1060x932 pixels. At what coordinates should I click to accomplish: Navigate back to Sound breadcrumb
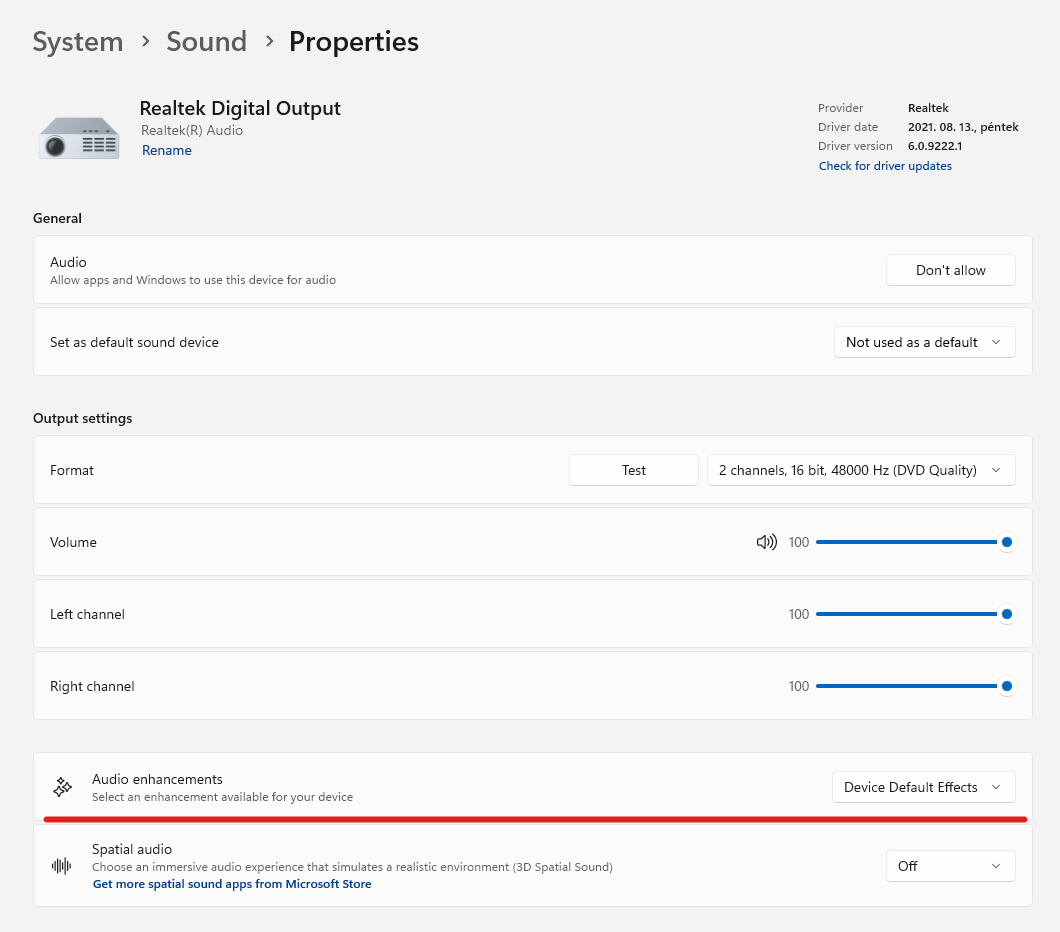point(206,42)
